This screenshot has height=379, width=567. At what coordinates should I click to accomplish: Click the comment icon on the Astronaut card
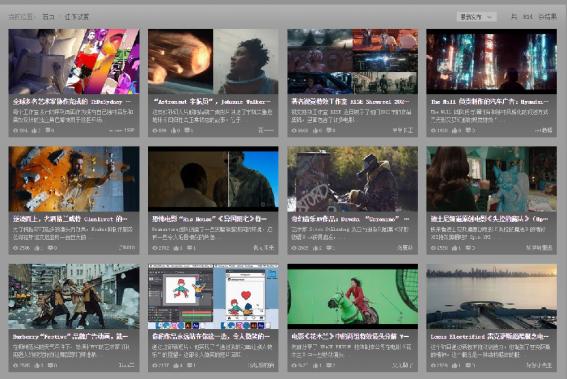pos(187,130)
